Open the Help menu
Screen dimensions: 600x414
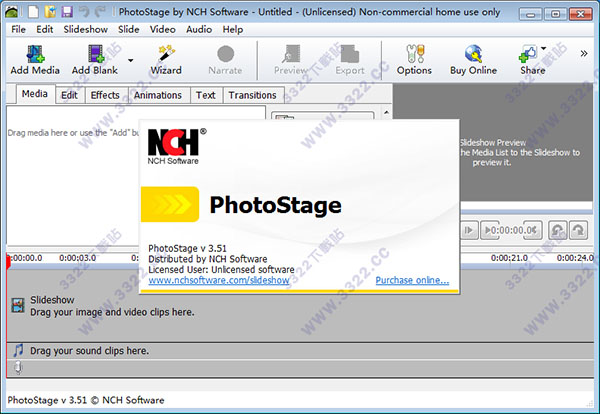(x=233, y=29)
